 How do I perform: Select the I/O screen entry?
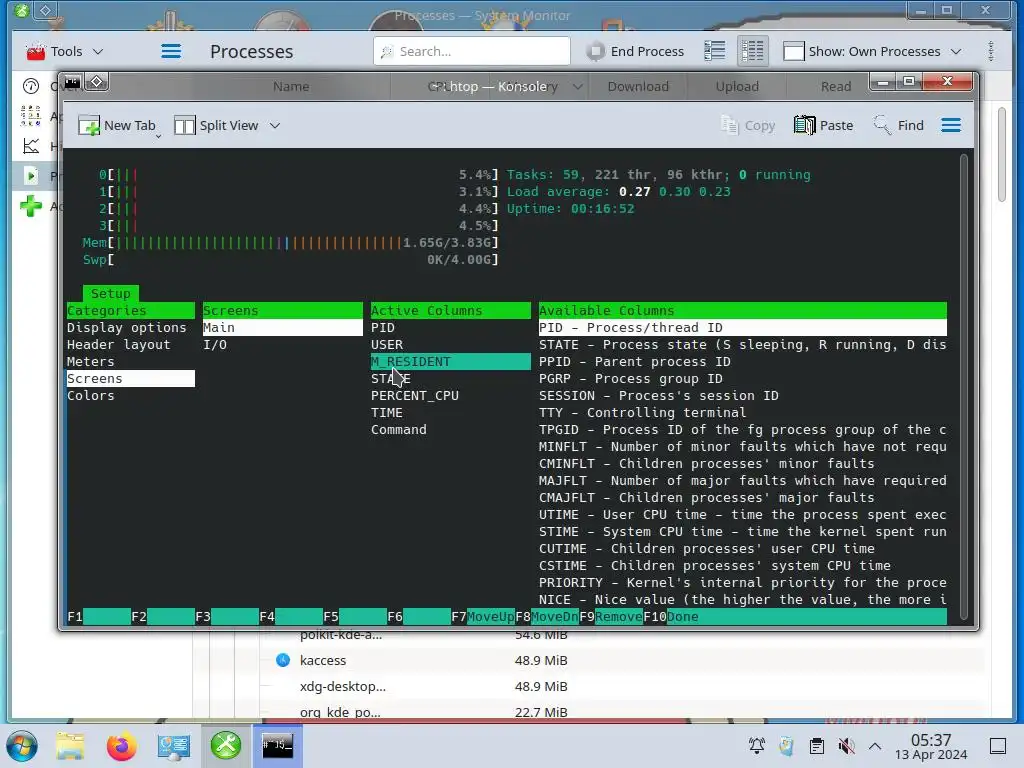pyautogui.click(x=215, y=345)
